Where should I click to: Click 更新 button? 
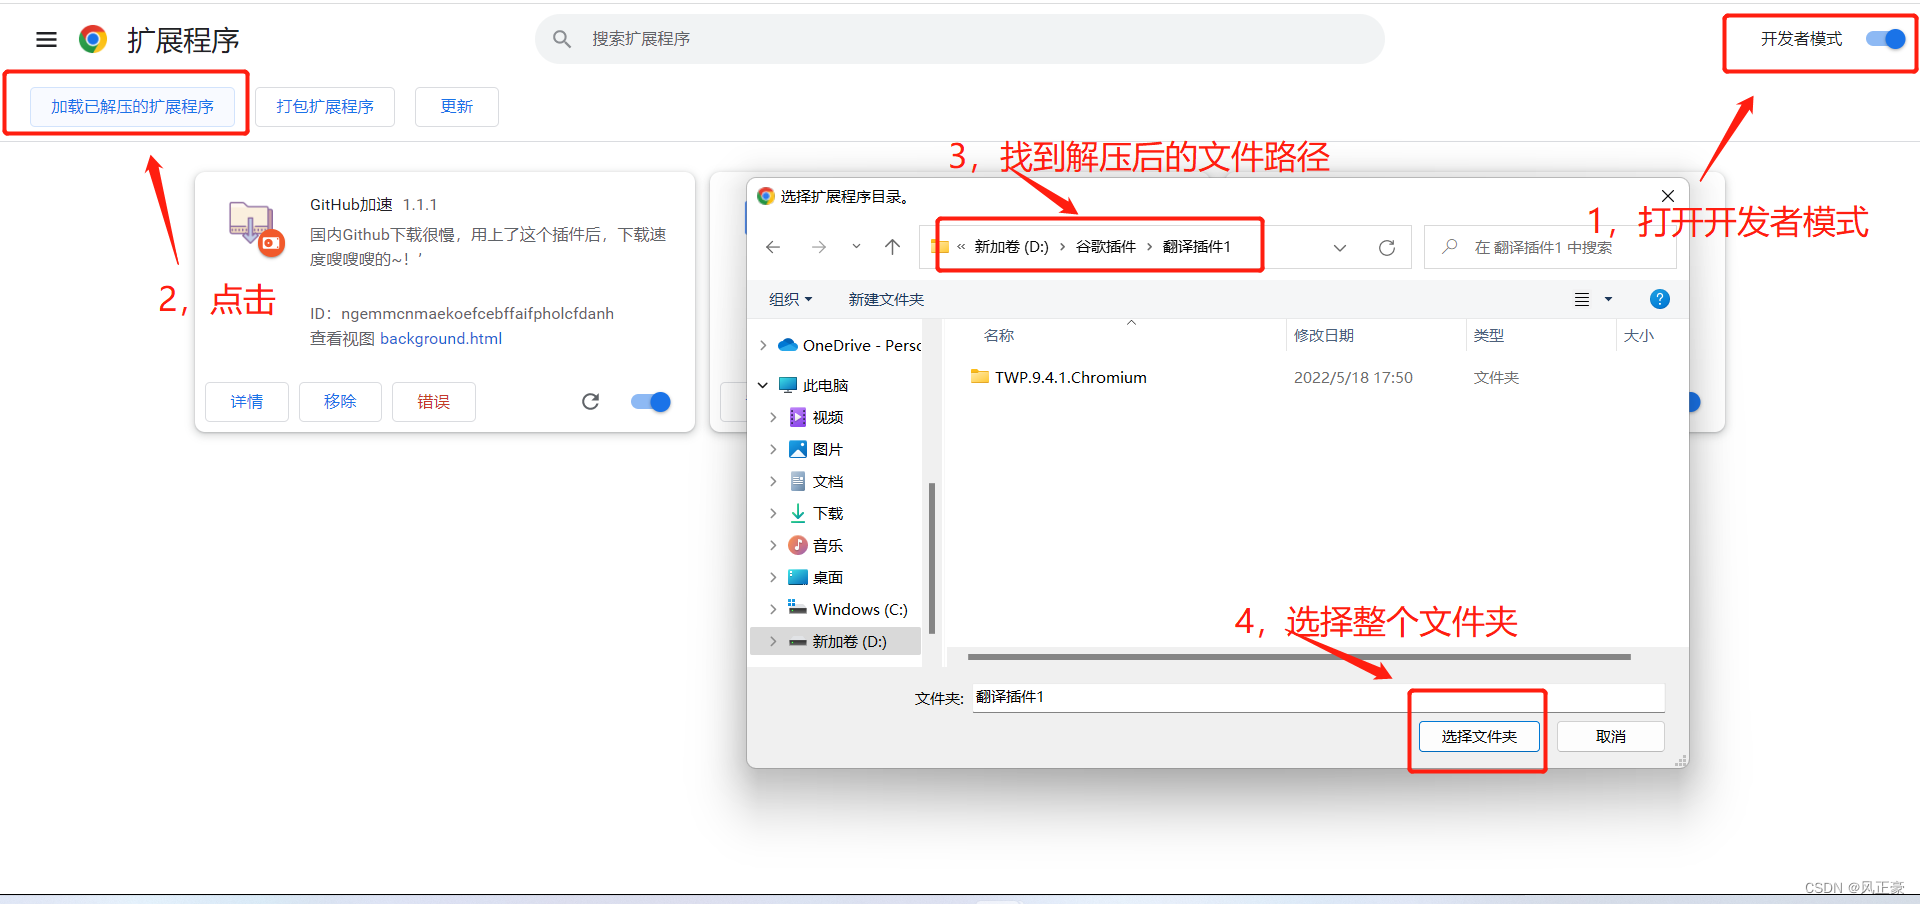457,106
